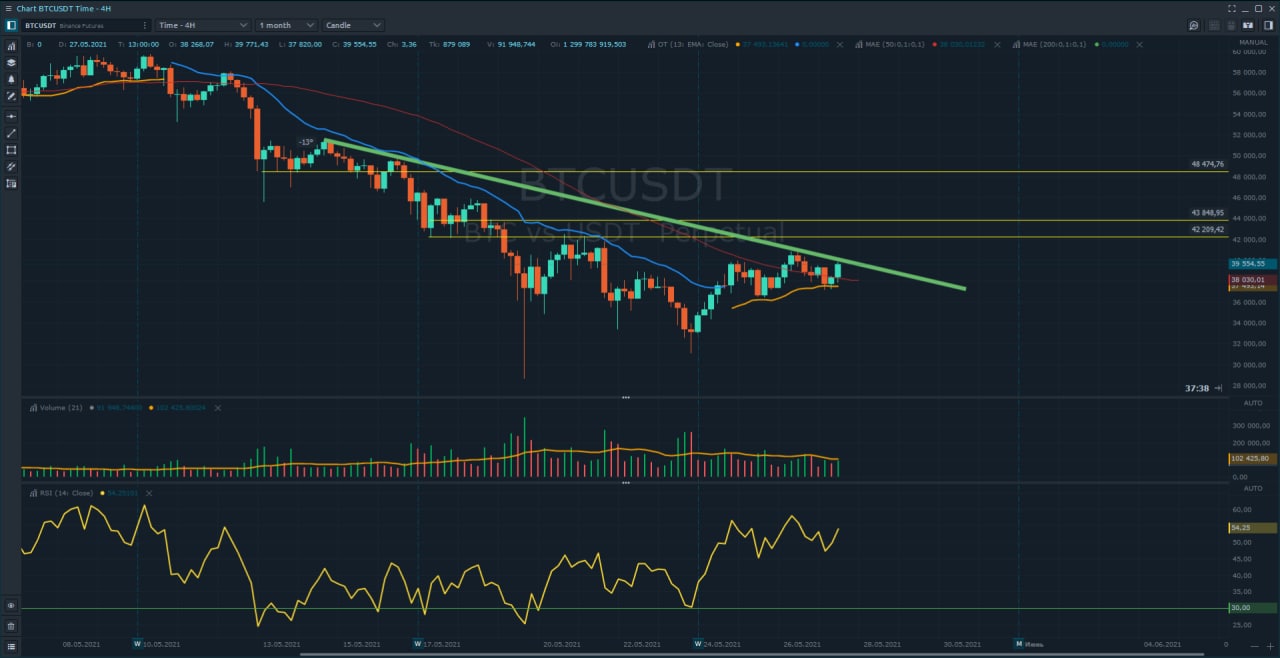Toggle the data window icon in toolbar
The width and height of the screenshot is (1280, 658).
pyautogui.click(x=1231, y=25)
